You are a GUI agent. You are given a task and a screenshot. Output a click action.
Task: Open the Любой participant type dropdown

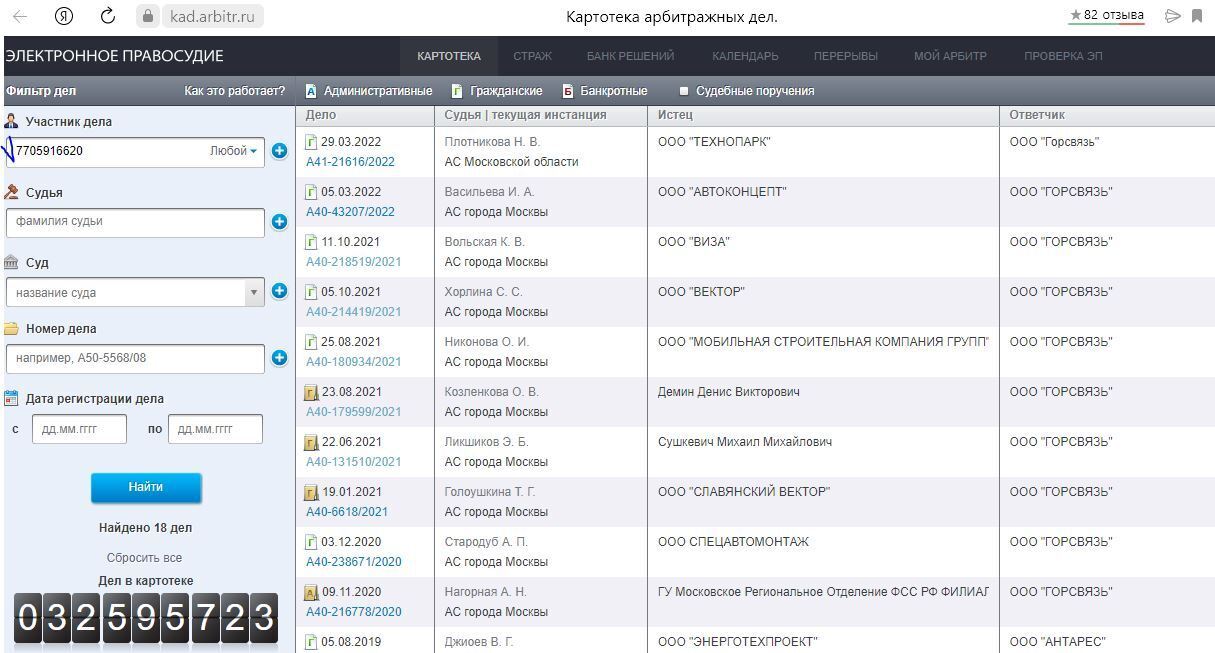point(233,151)
